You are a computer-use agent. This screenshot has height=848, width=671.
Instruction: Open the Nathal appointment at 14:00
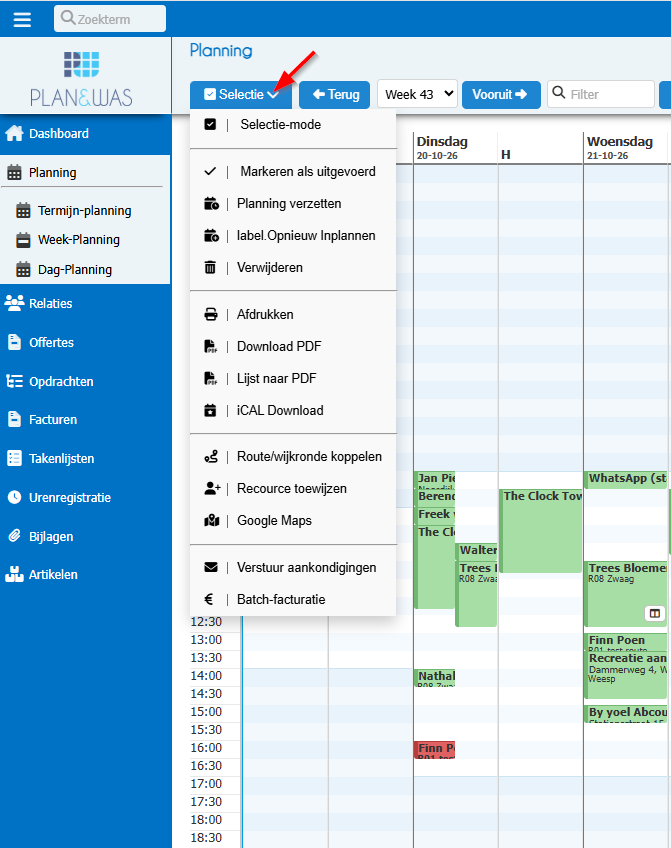point(435,678)
